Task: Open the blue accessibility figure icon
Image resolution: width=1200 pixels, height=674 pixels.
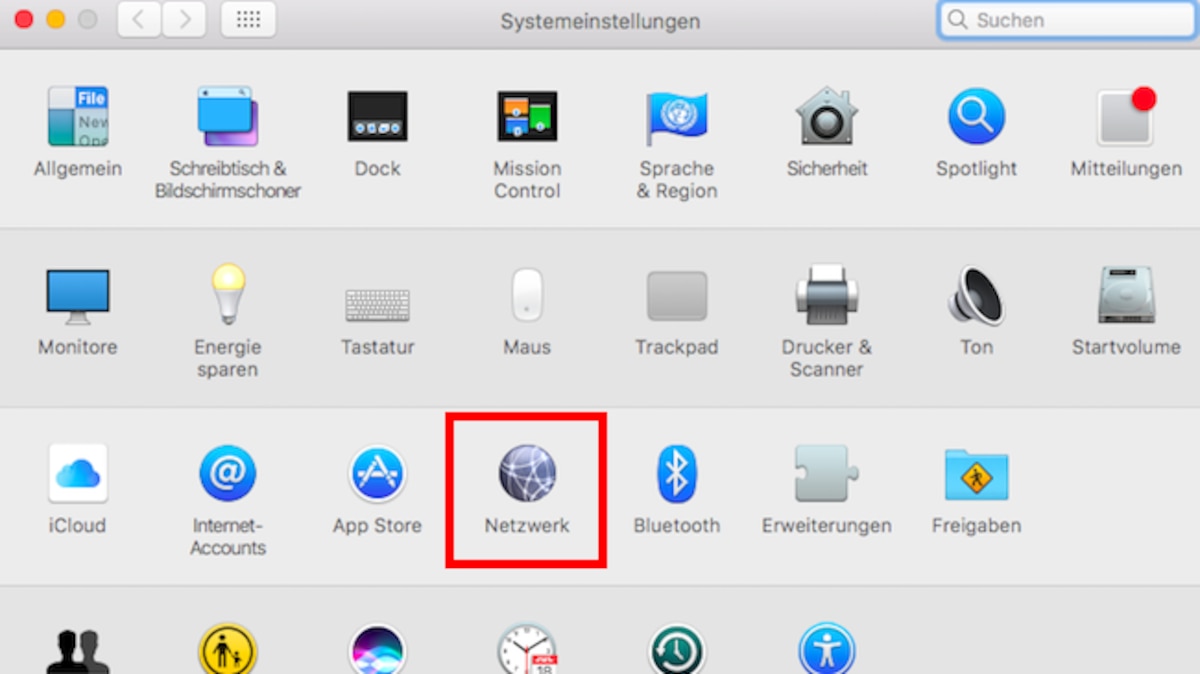Action: (x=826, y=649)
